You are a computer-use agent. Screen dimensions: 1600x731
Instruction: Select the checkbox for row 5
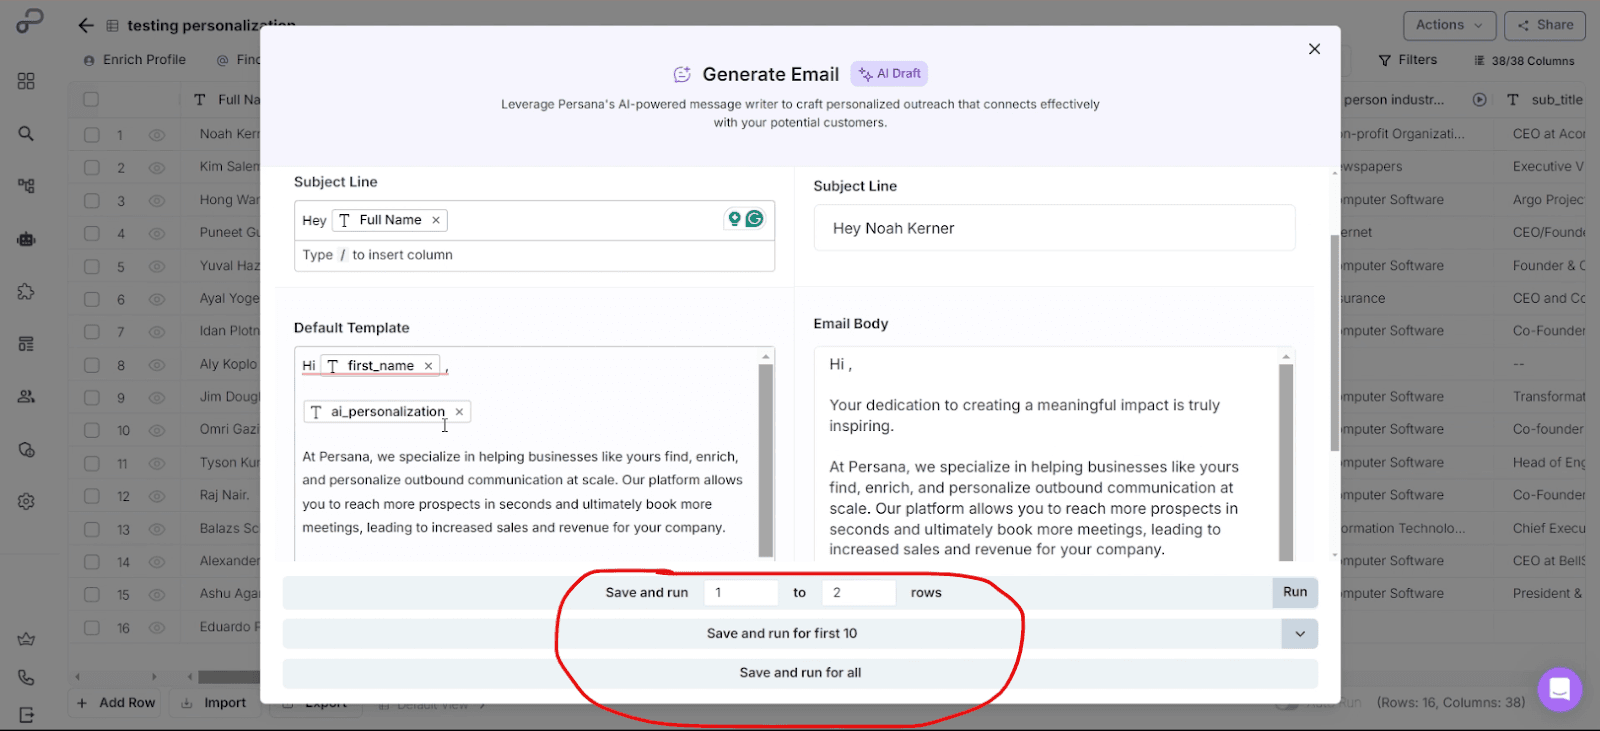click(91, 267)
